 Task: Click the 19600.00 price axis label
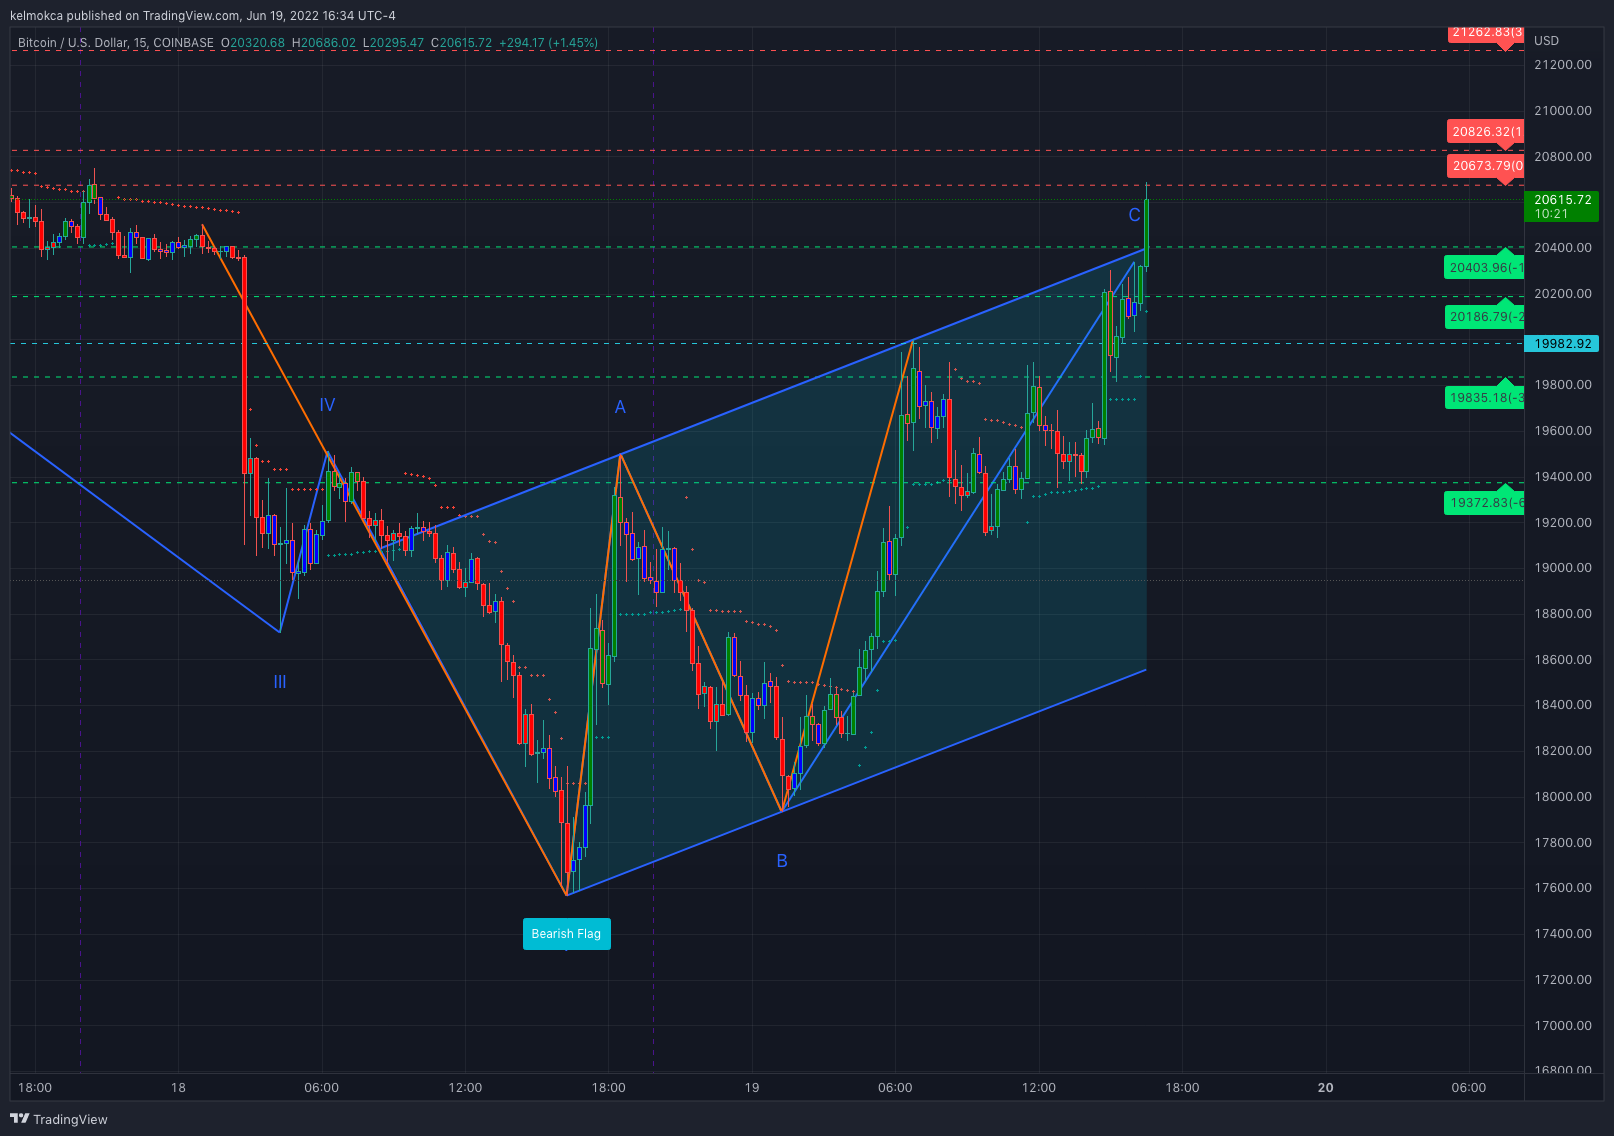click(1563, 431)
